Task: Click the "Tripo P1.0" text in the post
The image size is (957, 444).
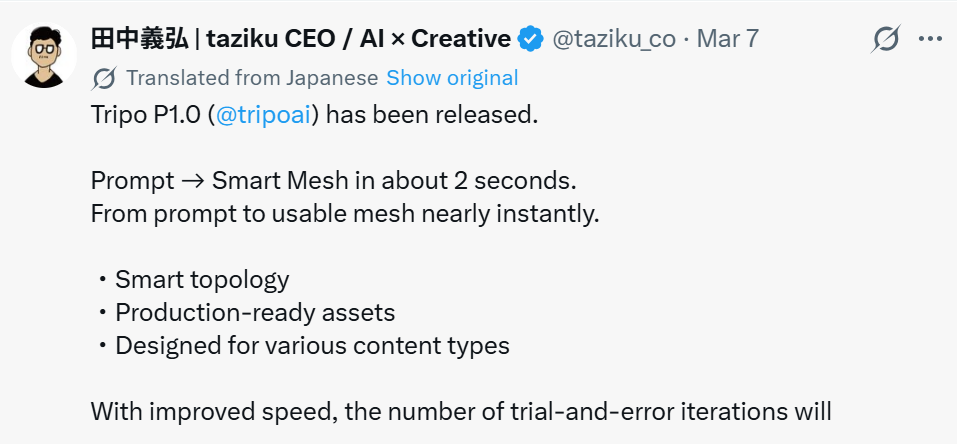Action: coord(146,114)
